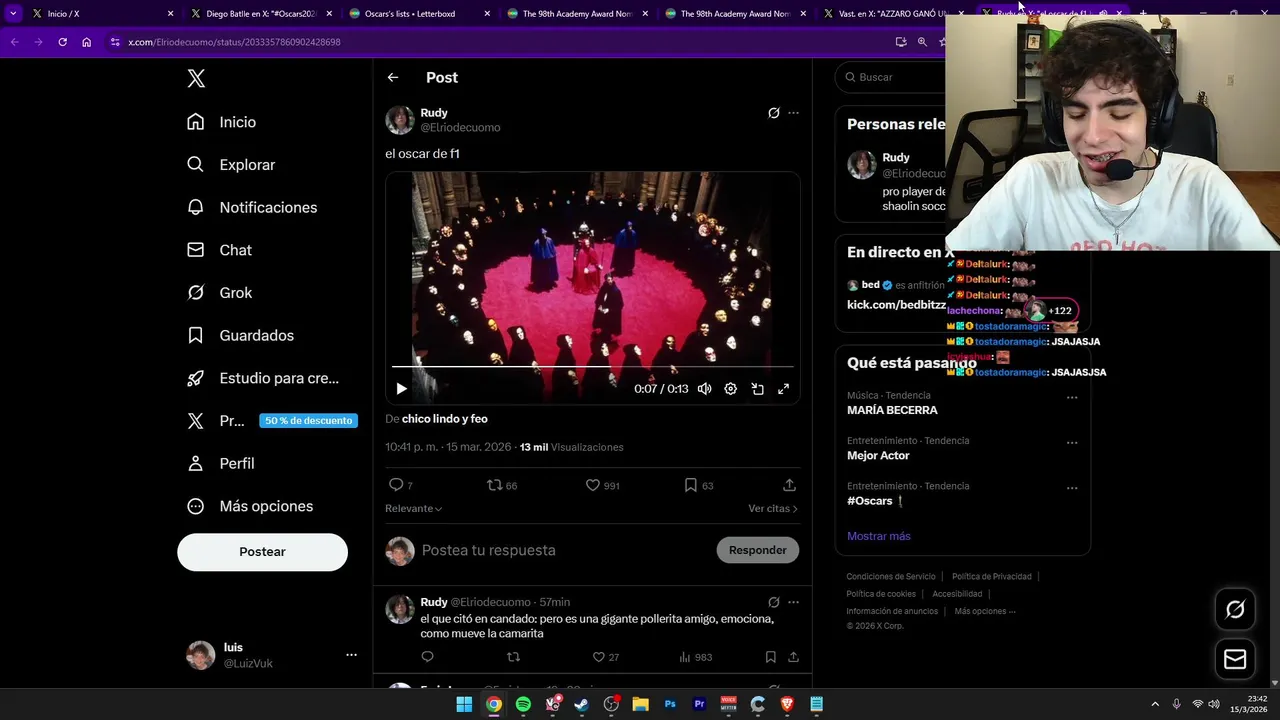1280x720 pixels.
Task: Open Condiciones de Servicio footer link
Action: pos(891,576)
